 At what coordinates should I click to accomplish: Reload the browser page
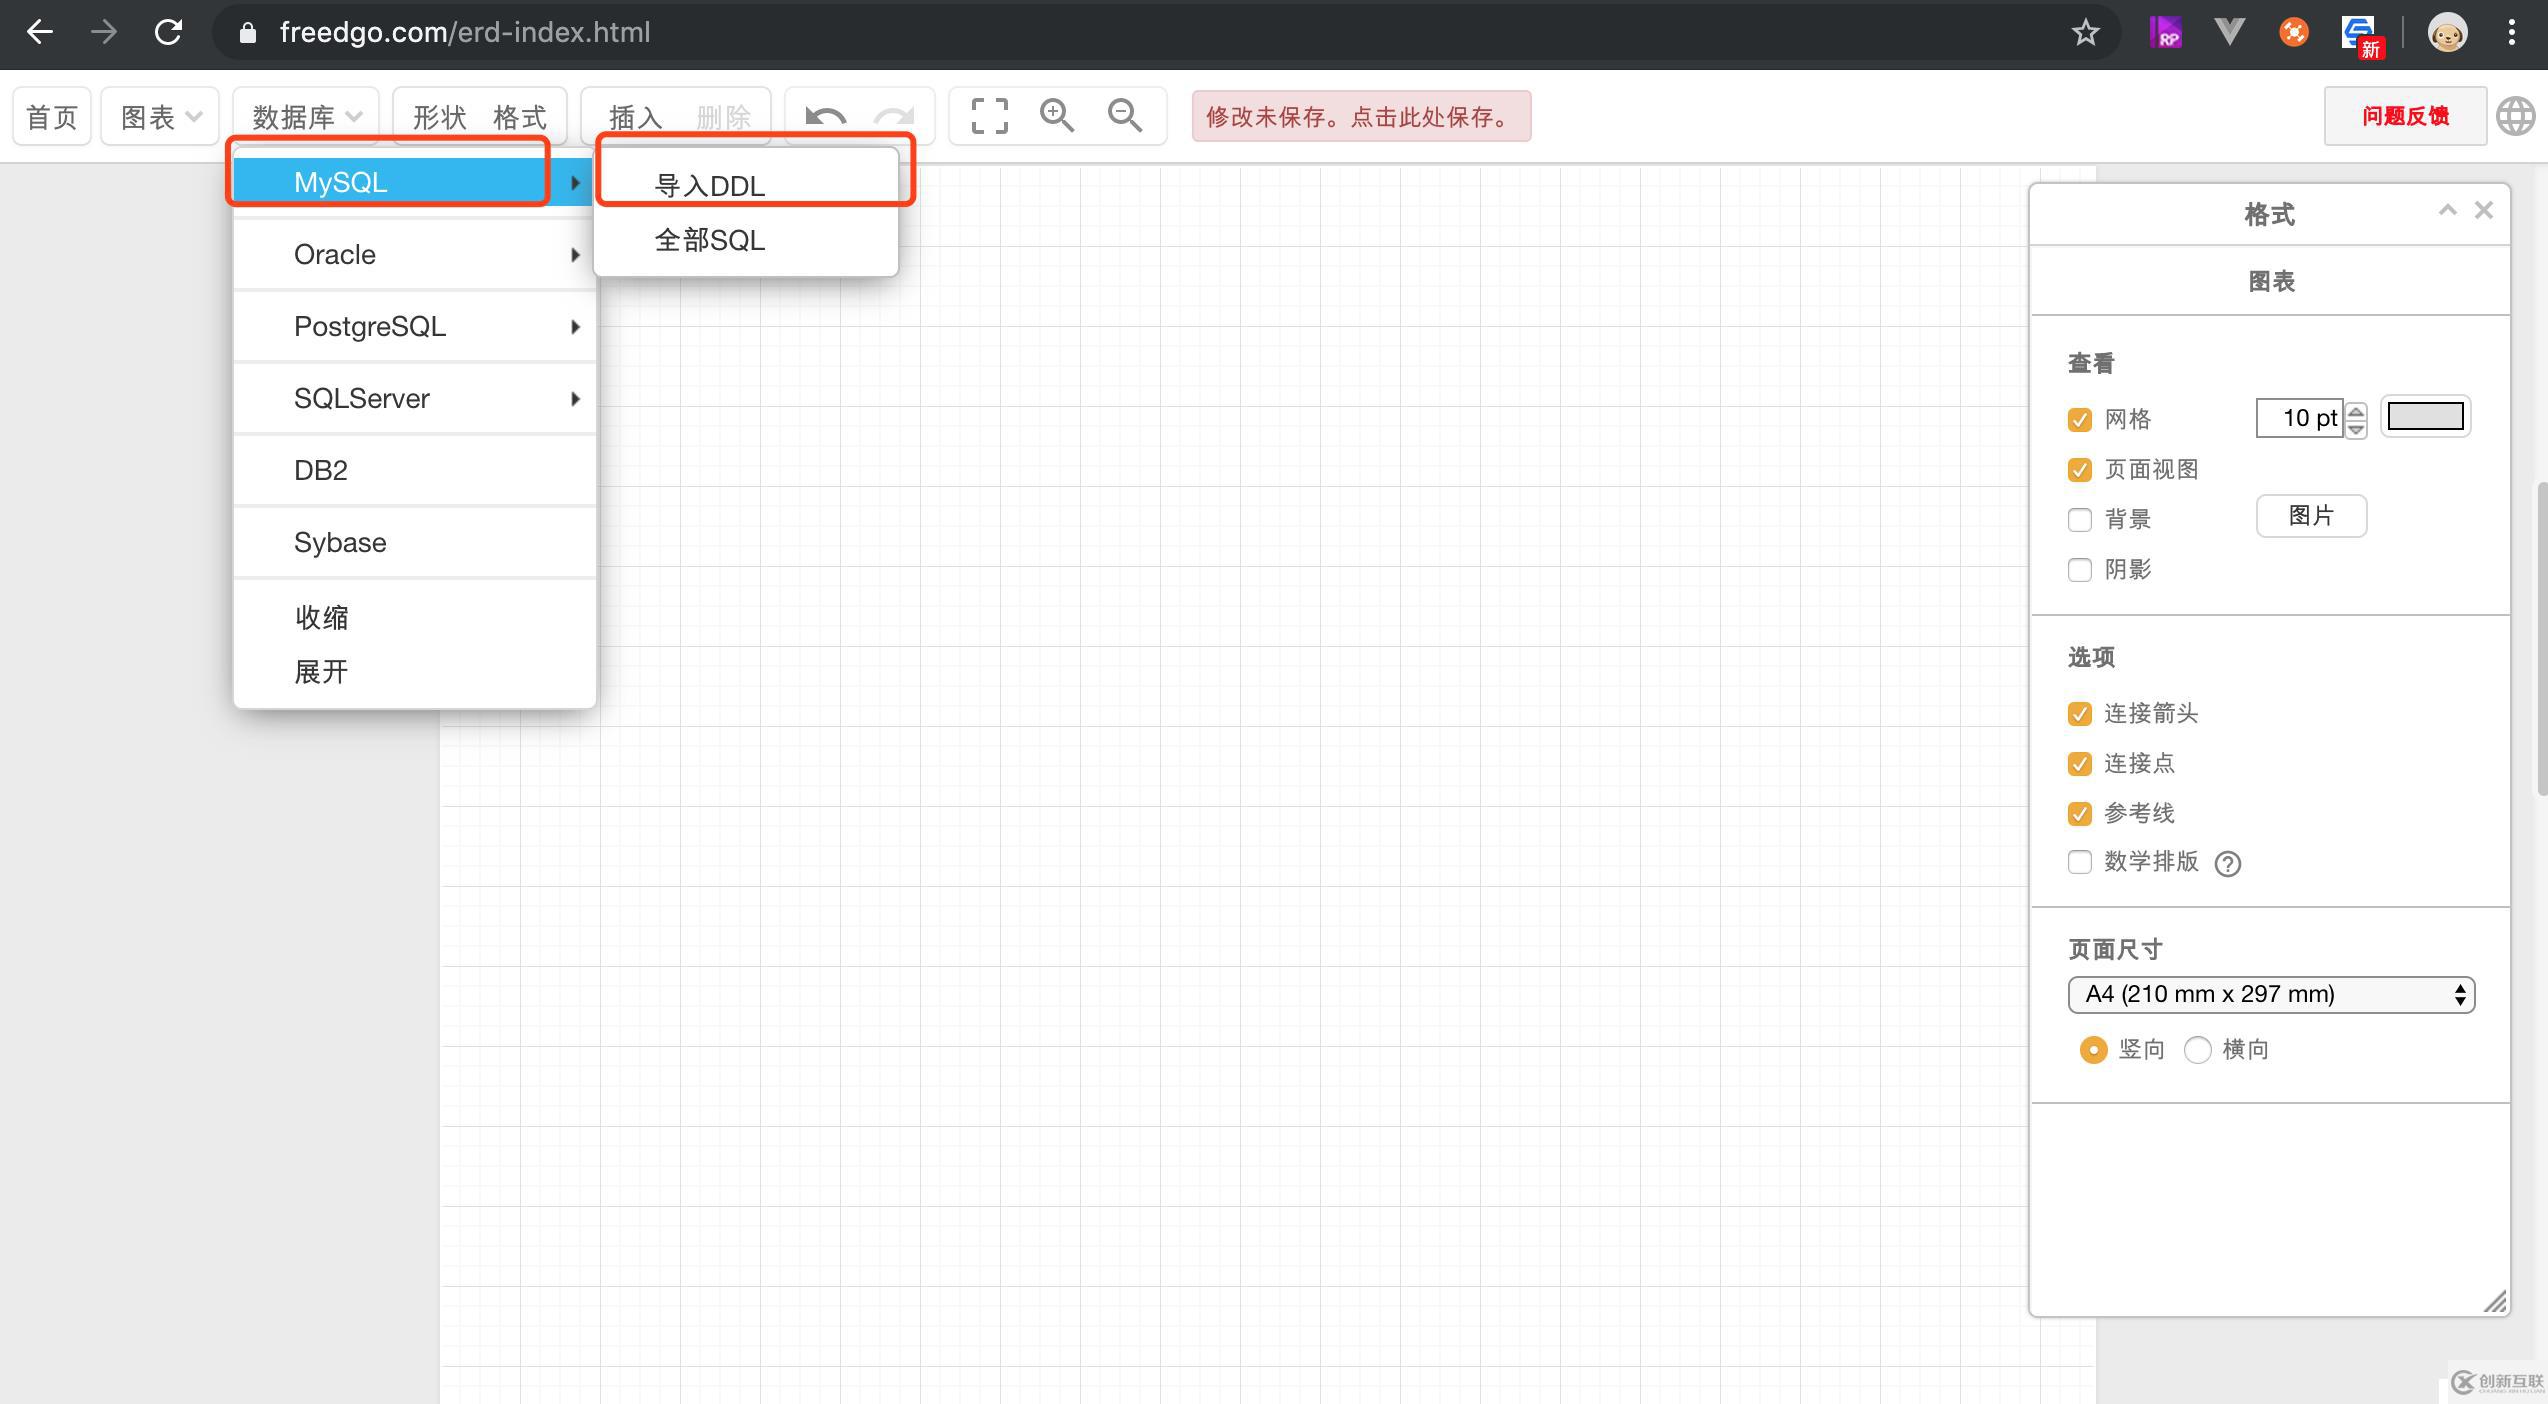click(x=168, y=32)
